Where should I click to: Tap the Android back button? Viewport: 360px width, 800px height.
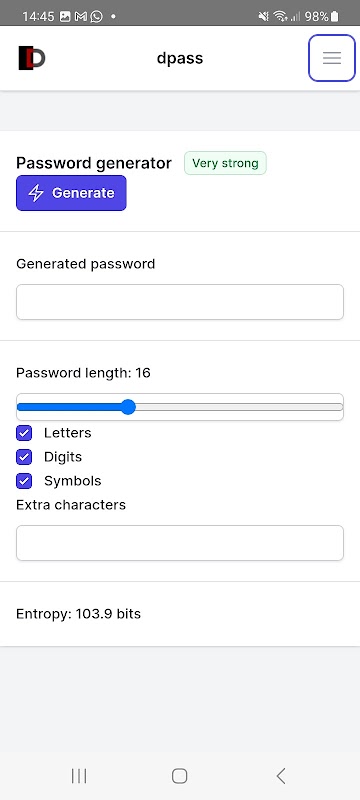click(x=280, y=776)
